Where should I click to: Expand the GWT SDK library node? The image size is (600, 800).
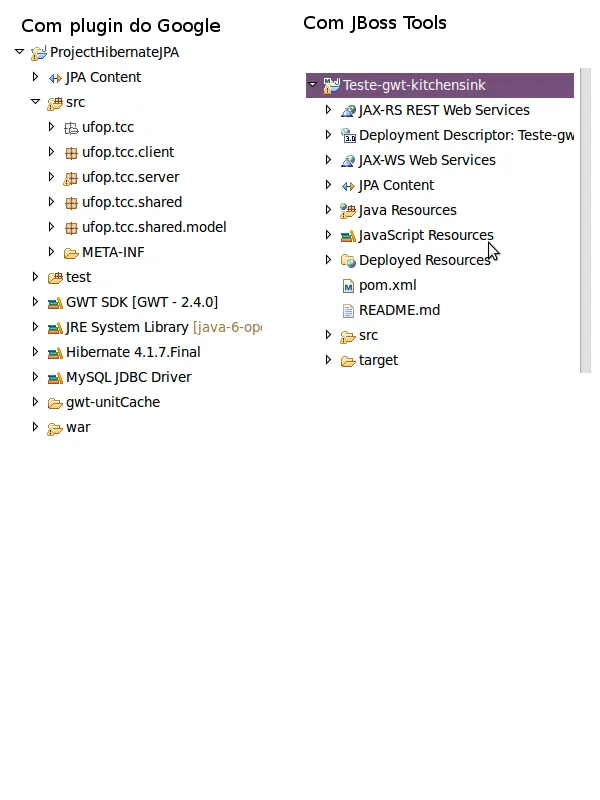coord(35,302)
